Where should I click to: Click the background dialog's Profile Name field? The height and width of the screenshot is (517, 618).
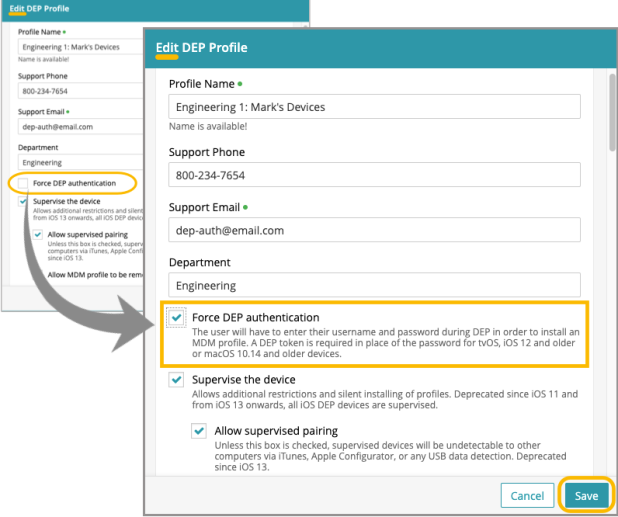tap(80, 46)
